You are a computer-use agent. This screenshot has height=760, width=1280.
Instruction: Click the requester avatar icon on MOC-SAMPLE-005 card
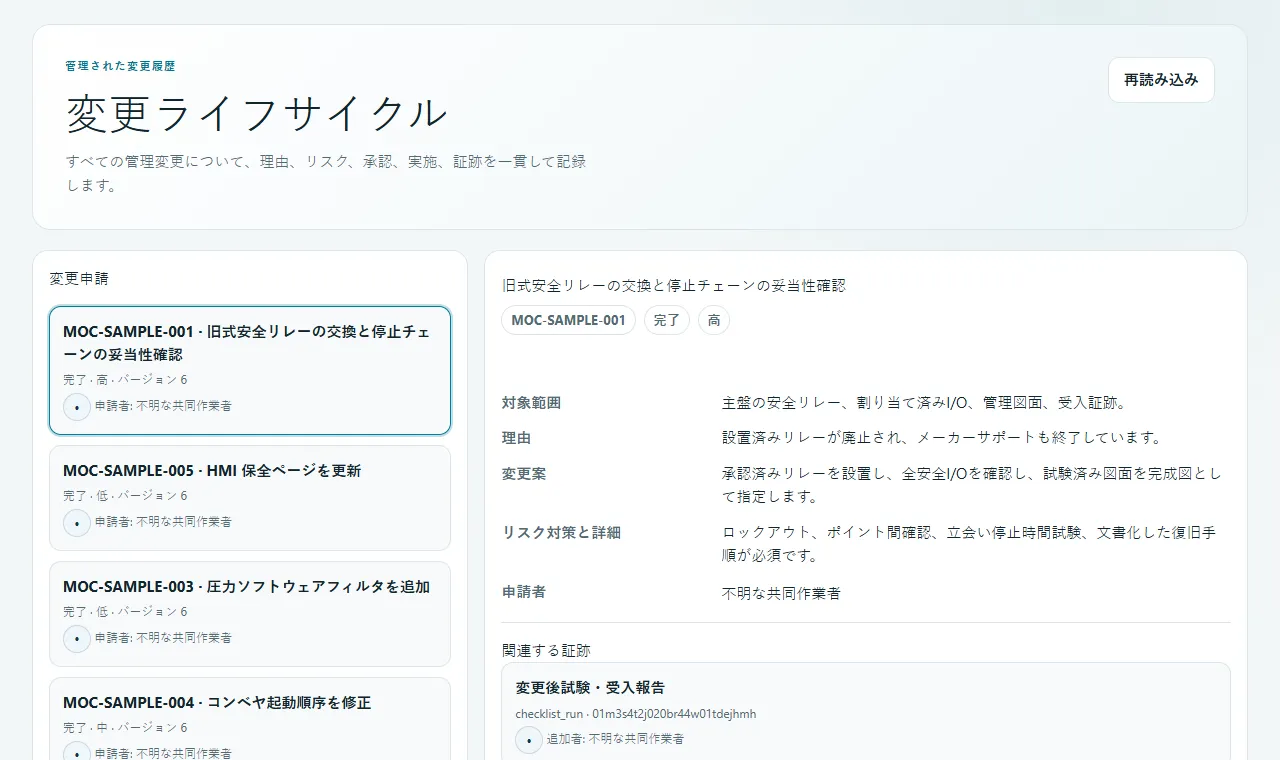[x=77, y=523]
